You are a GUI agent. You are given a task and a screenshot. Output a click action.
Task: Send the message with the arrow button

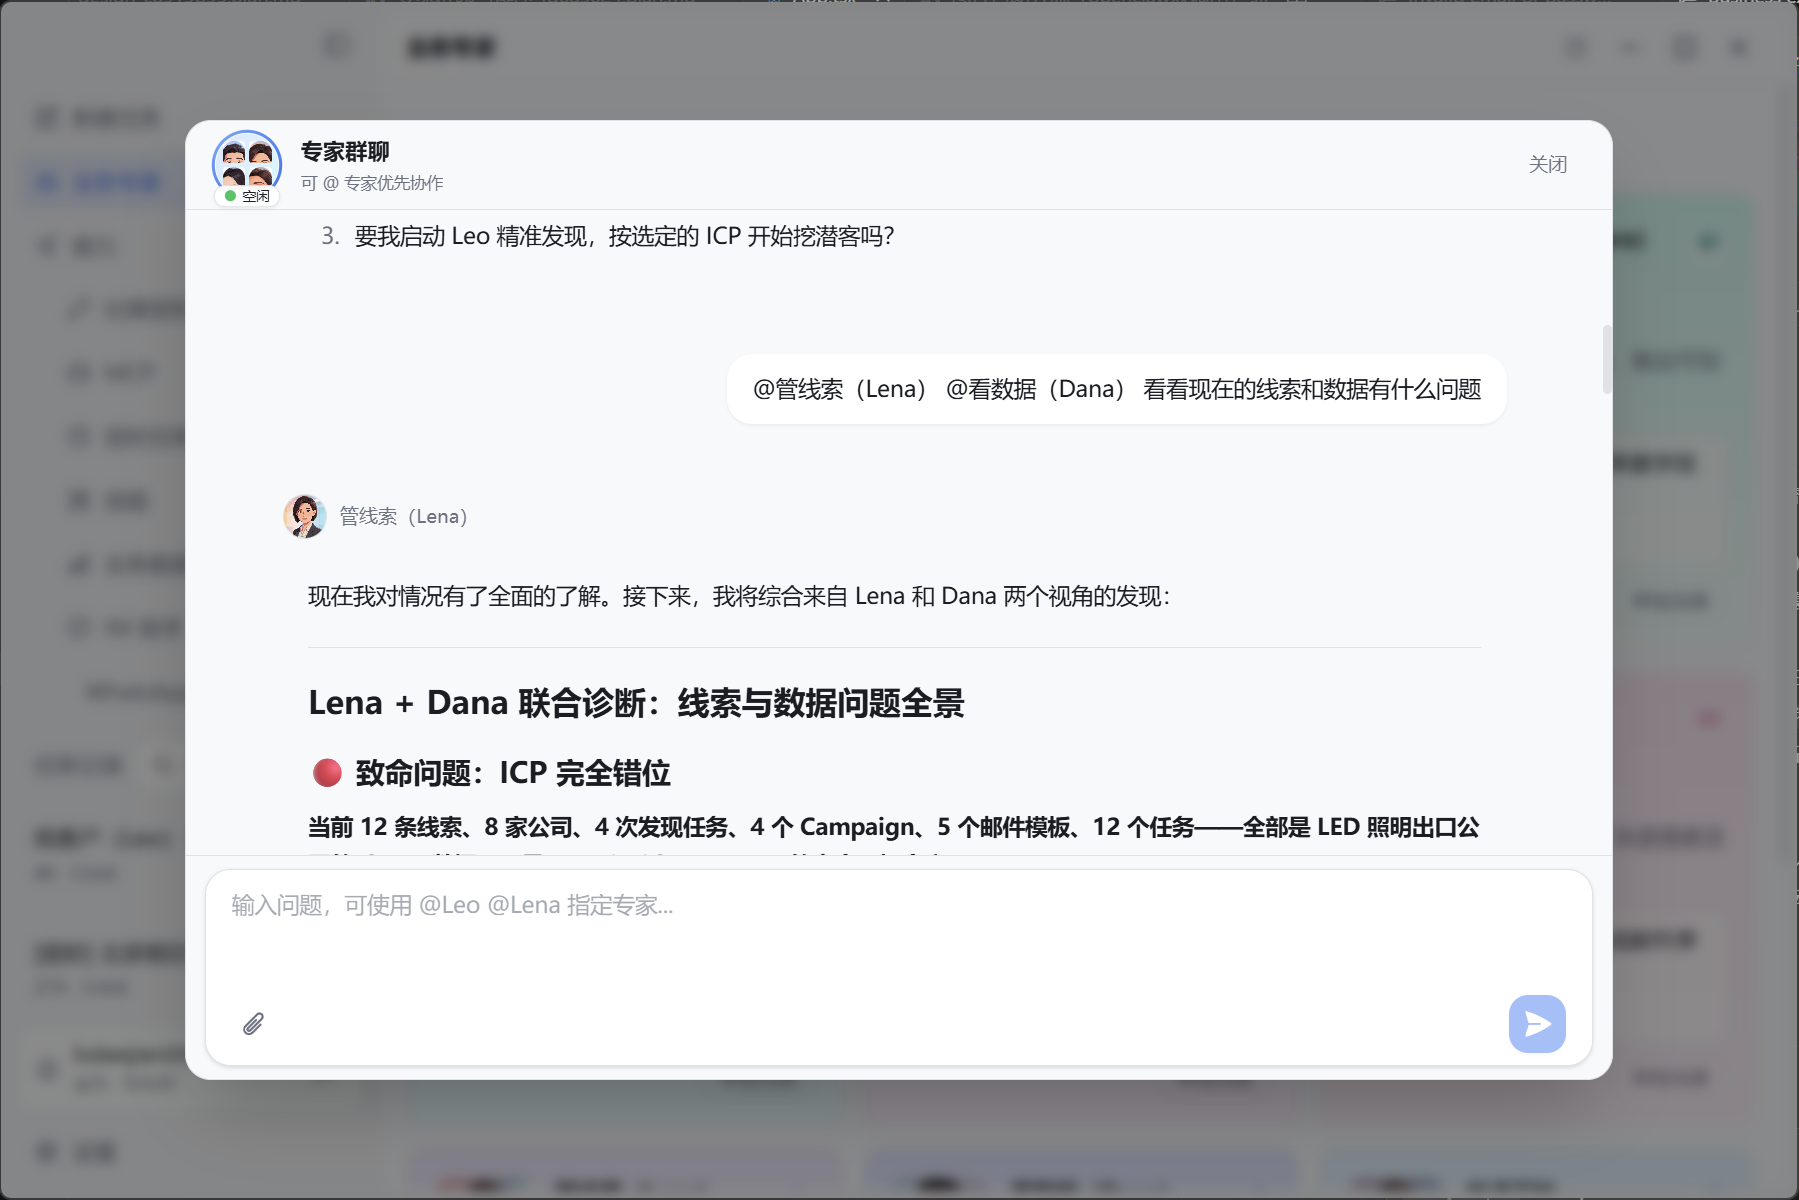coord(1537,1024)
